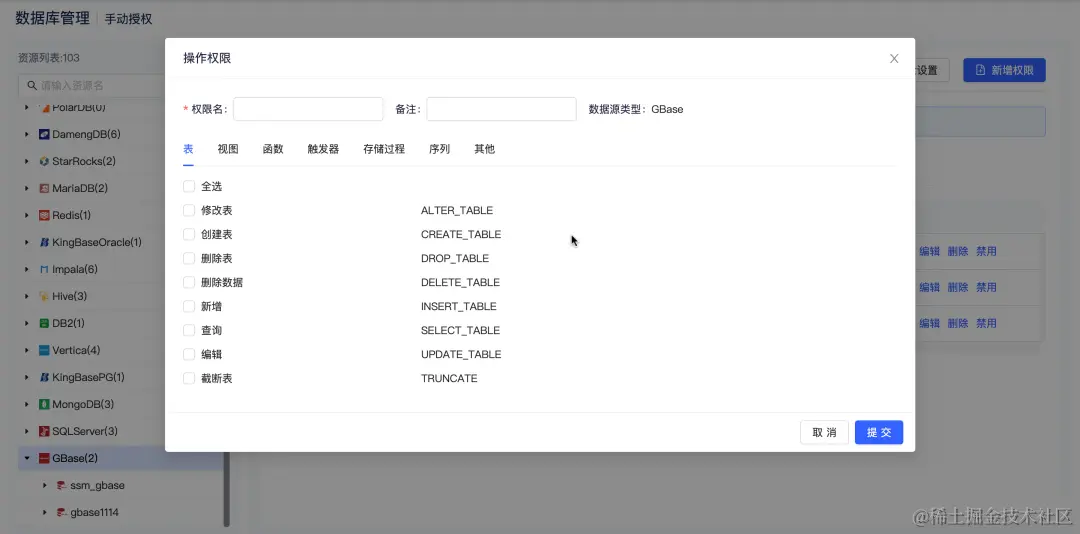Click the resource tree vertical scrollbar

click(227, 489)
